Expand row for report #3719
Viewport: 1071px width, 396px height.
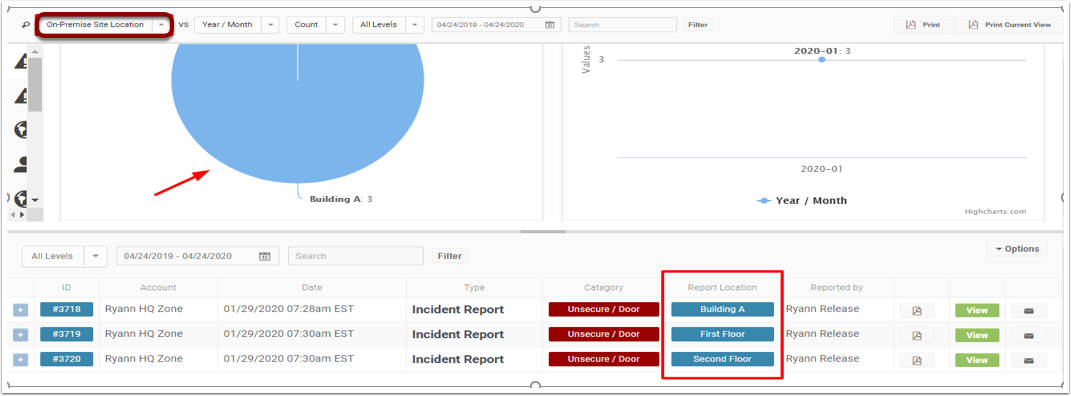pos(20,335)
